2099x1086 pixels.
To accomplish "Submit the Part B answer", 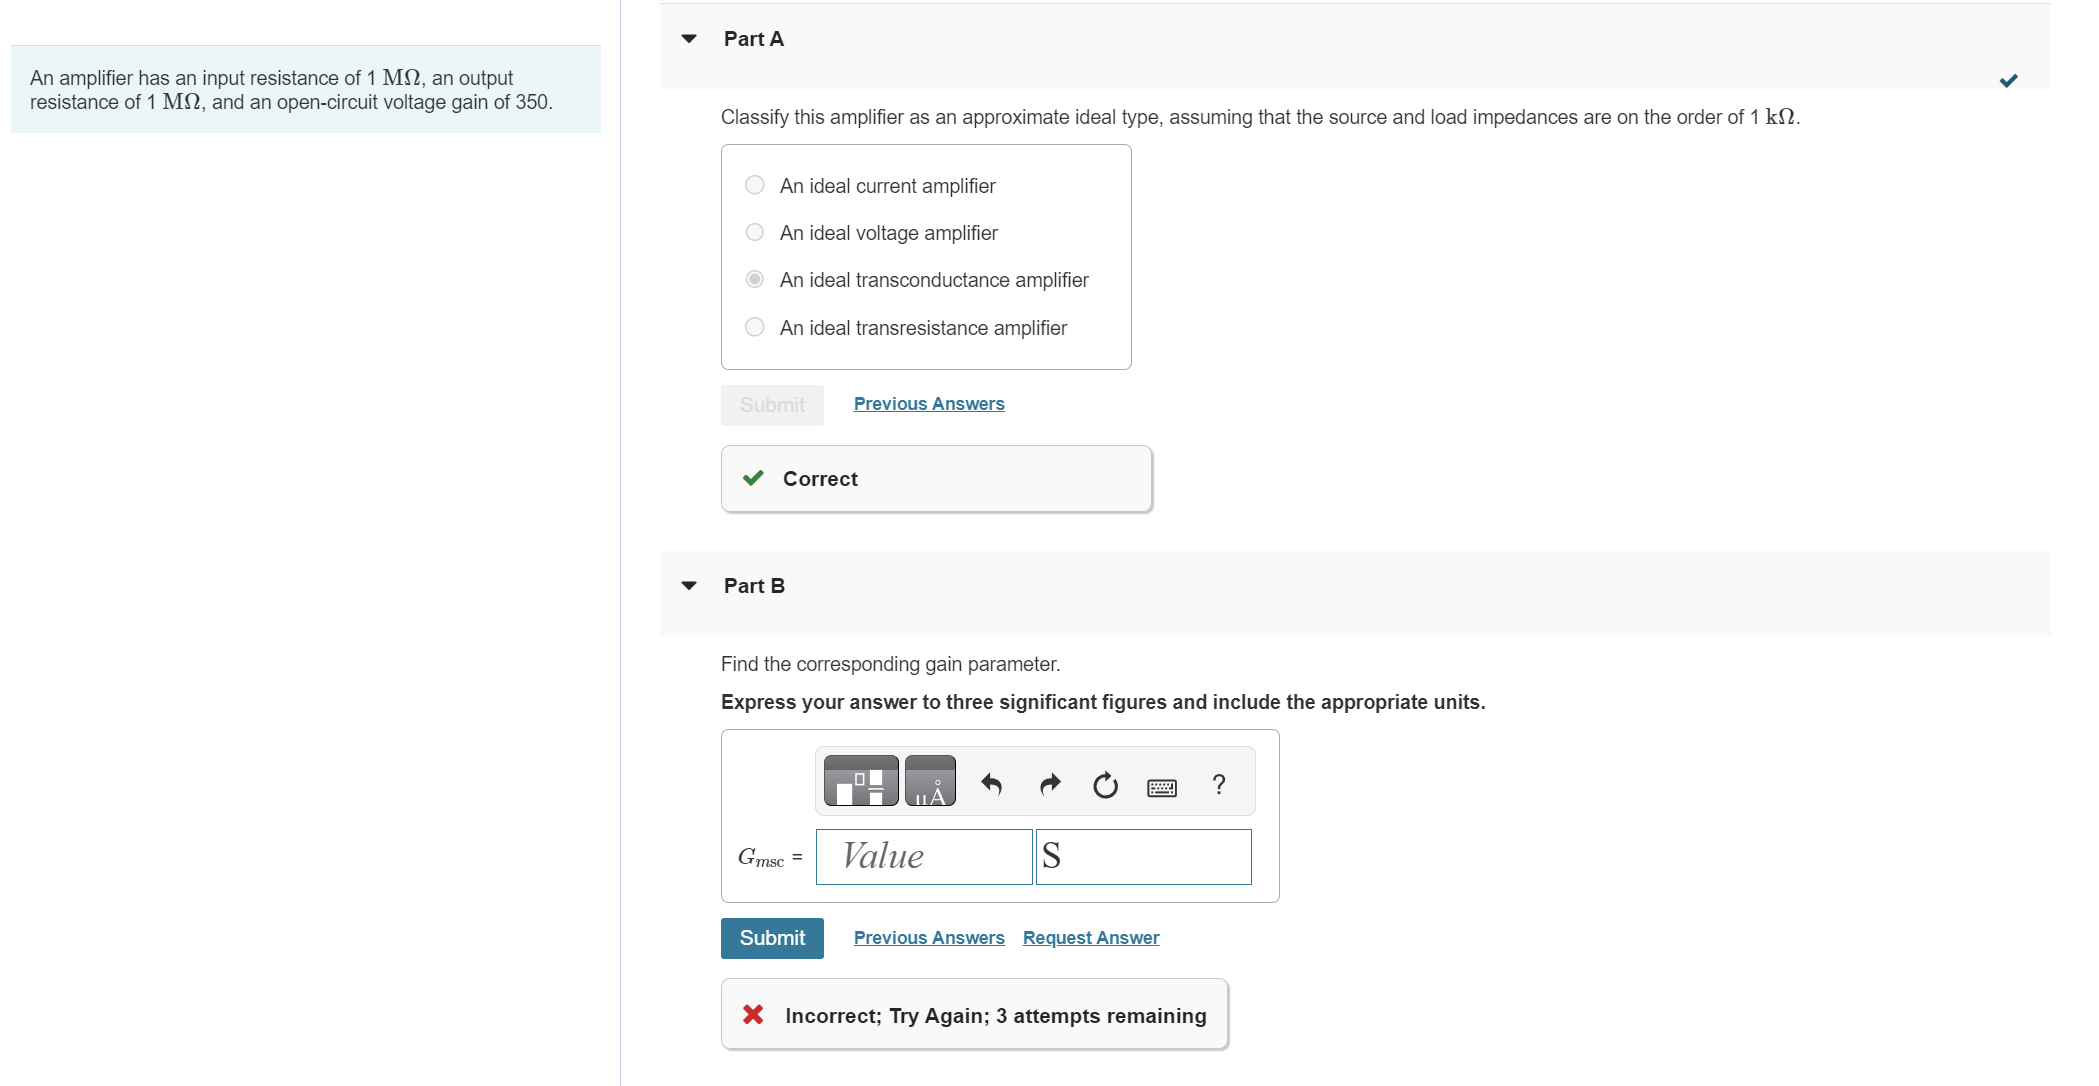I will 772,938.
